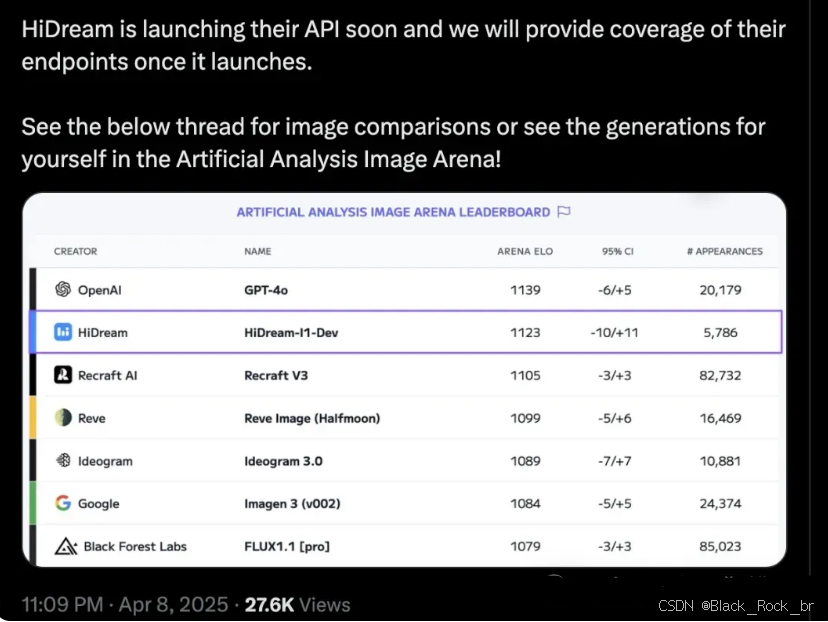This screenshot has width=828, height=622.
Task: Click the # APPEARANCES column header
Action: tap(724, 251)
